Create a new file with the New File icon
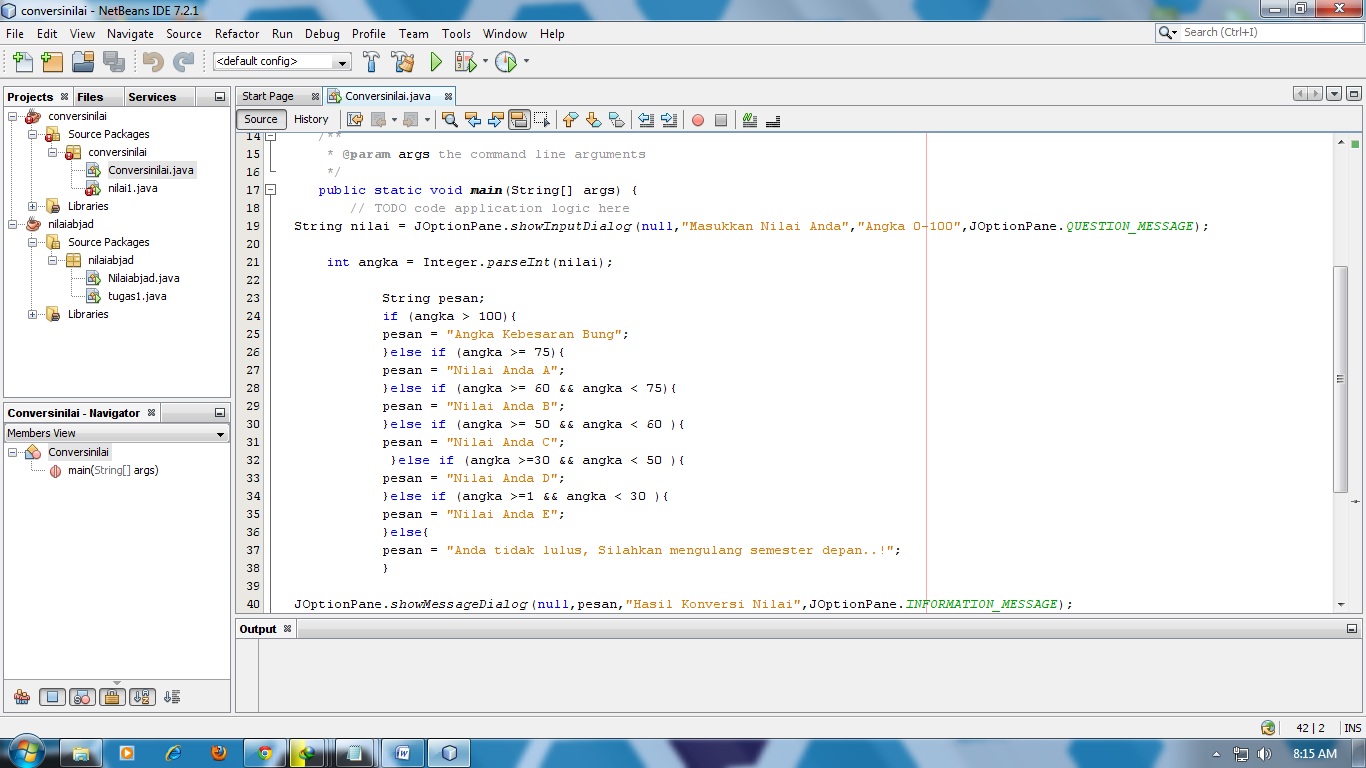1366x768 pixels. point(22,62)
